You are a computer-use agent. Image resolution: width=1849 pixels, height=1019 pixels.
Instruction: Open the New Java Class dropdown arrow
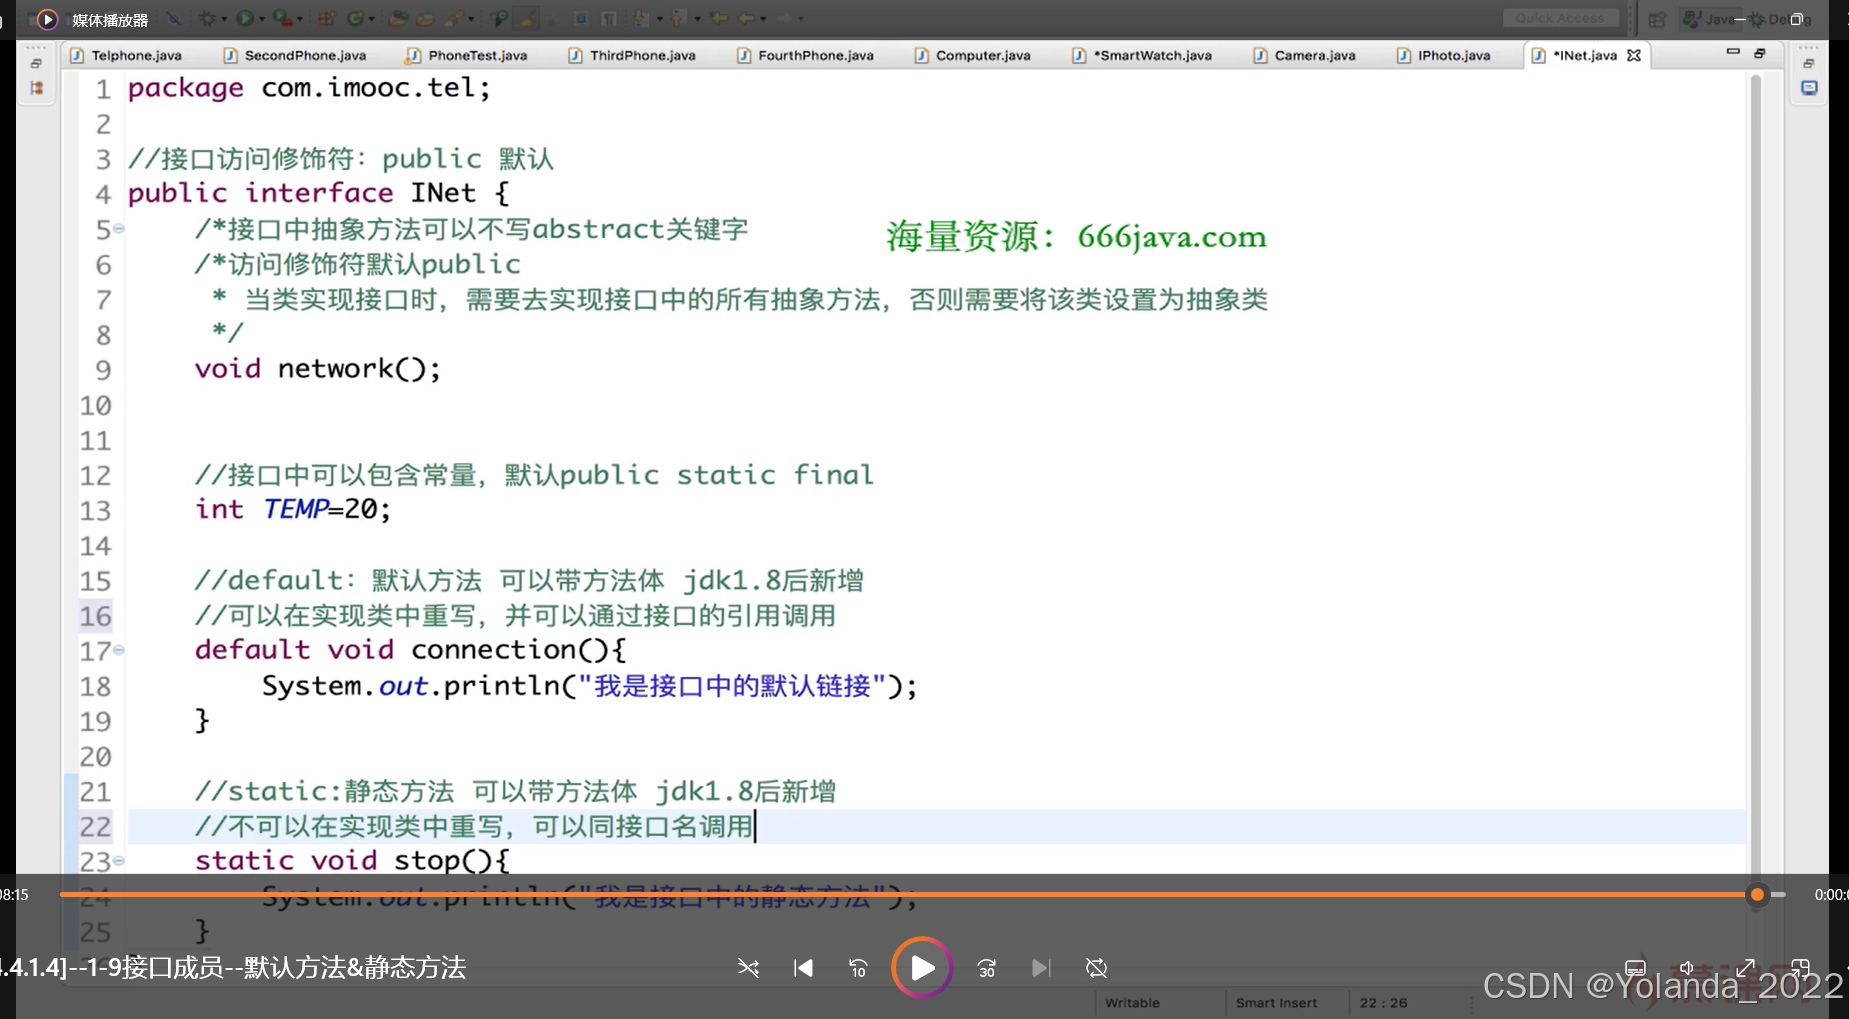371,19
